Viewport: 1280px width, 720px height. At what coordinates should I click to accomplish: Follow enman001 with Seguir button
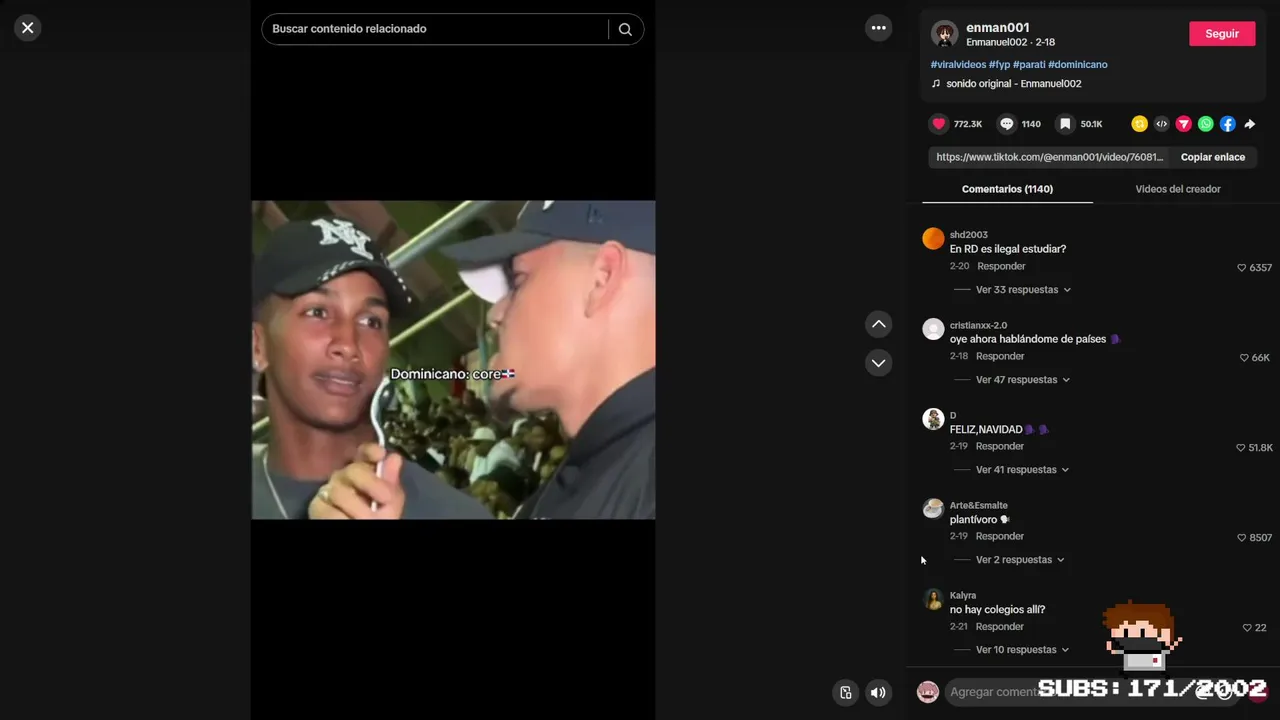(1222, 34)
